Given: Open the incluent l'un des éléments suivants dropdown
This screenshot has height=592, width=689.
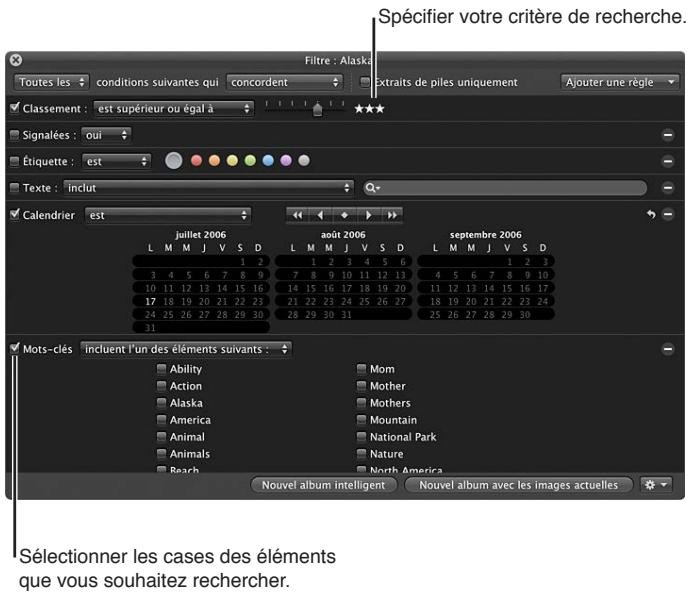Looking at the screenshot, I should click(185, 349).
